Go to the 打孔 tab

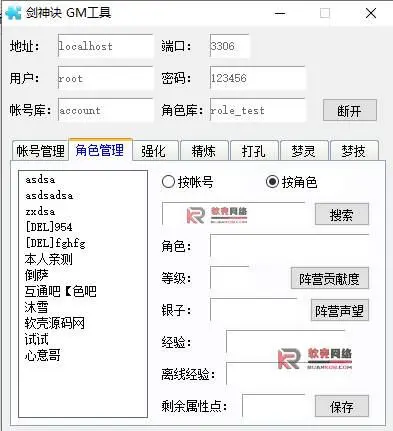(x=254, y=151)
